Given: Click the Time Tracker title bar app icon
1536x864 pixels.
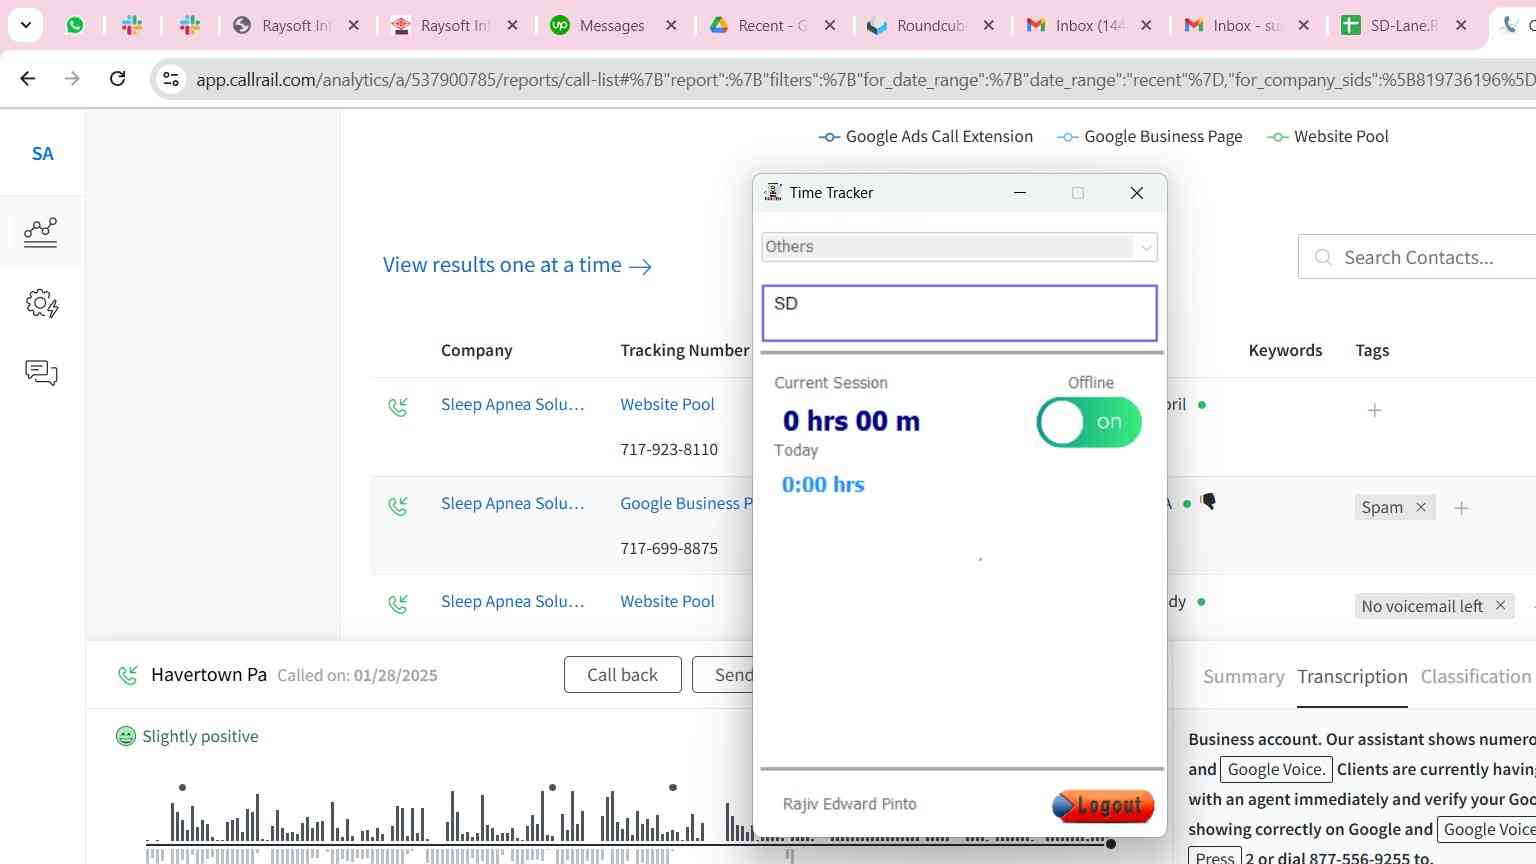Looking at the screenshot, I should point(773,192).
